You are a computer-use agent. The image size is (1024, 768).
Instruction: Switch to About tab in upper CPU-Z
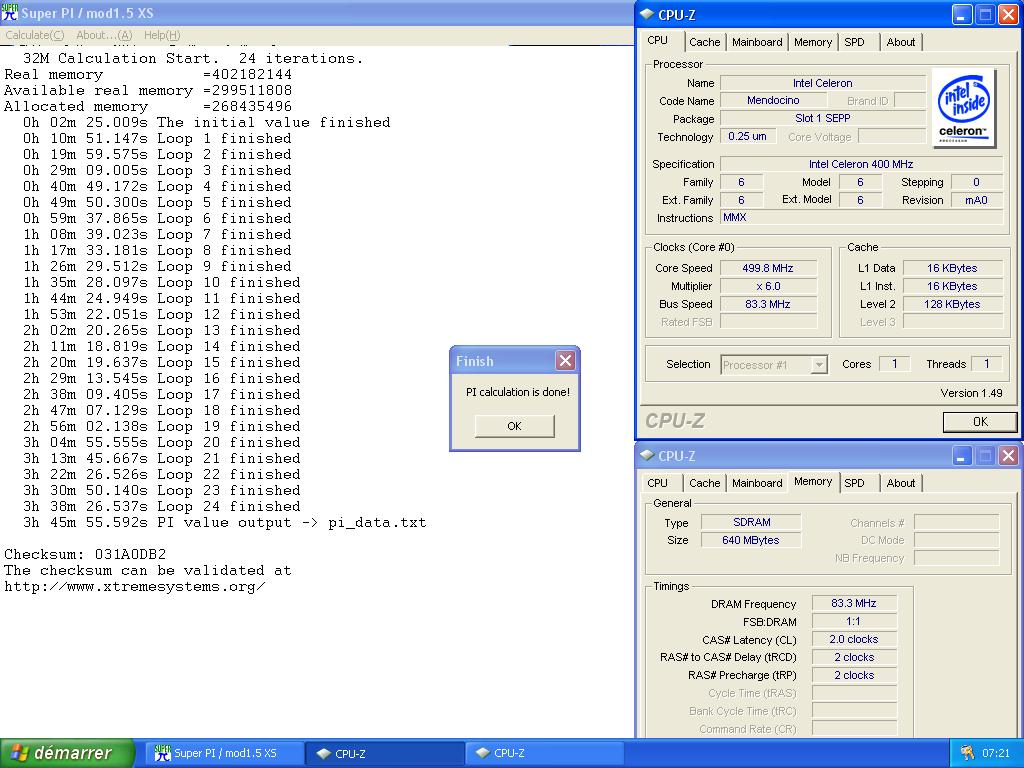pyautogui.click(x=901, y=42)
